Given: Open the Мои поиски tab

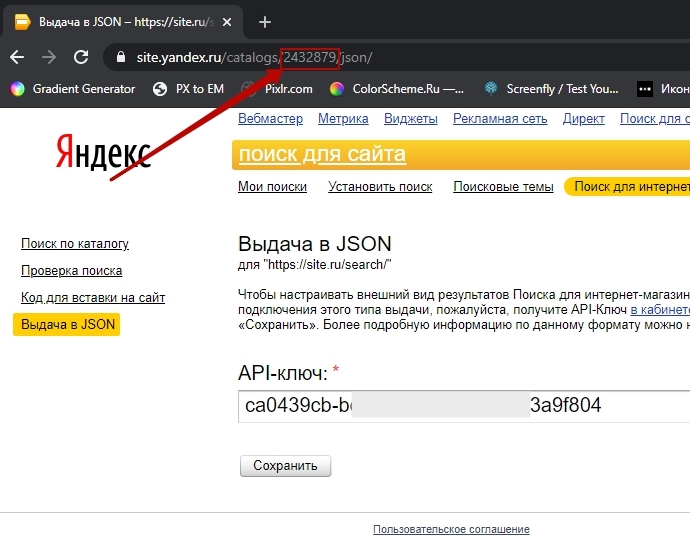Looking at the screenshot, I should tap(272, 187).
